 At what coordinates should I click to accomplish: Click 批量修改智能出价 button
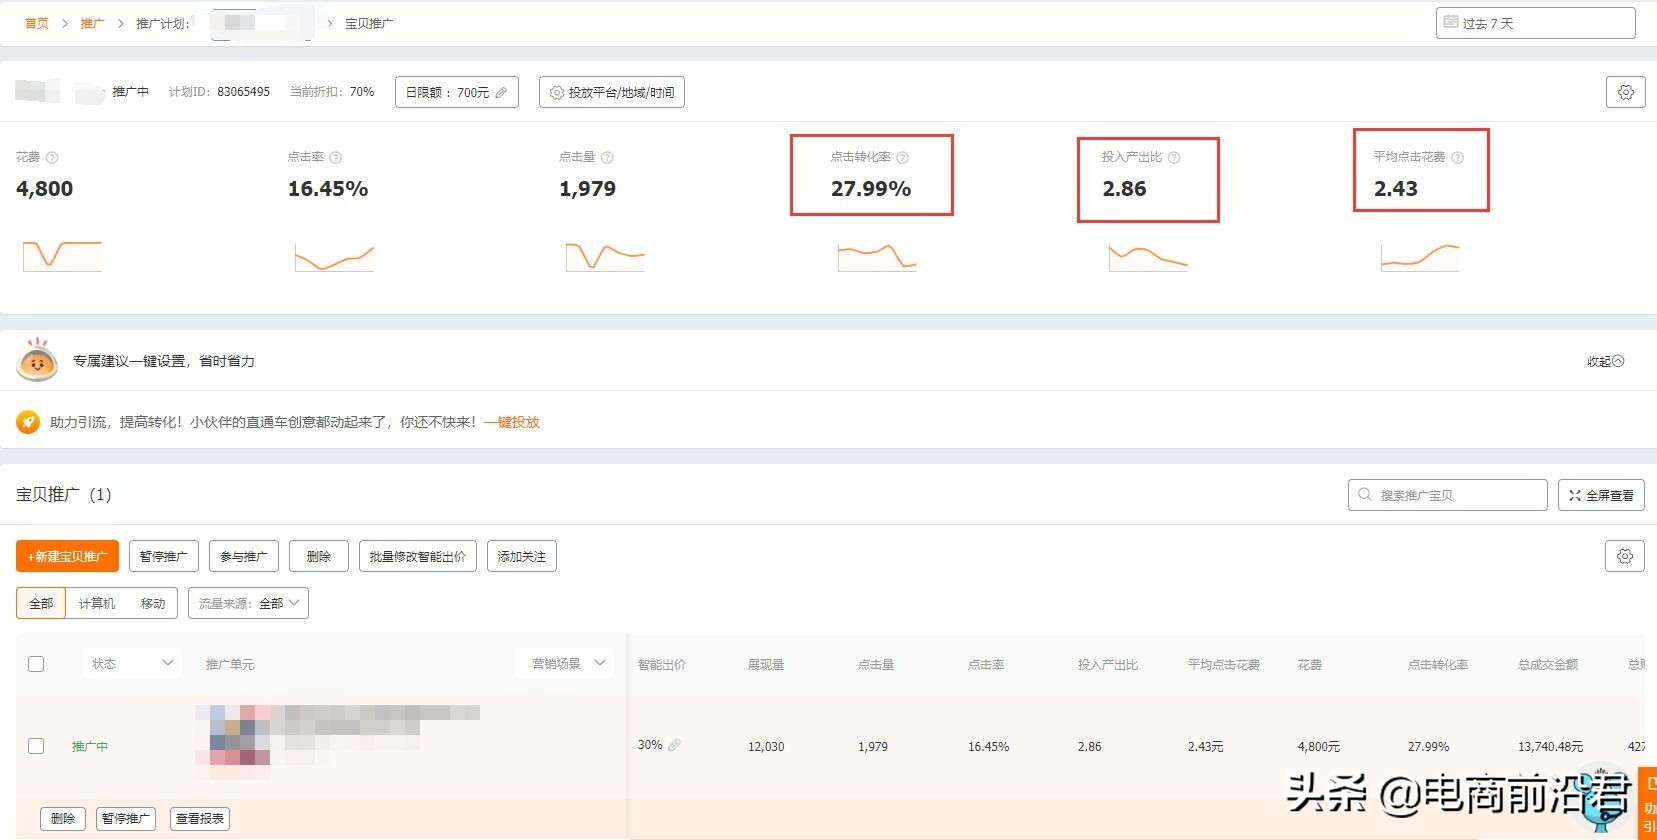click(x=418, y=556)
